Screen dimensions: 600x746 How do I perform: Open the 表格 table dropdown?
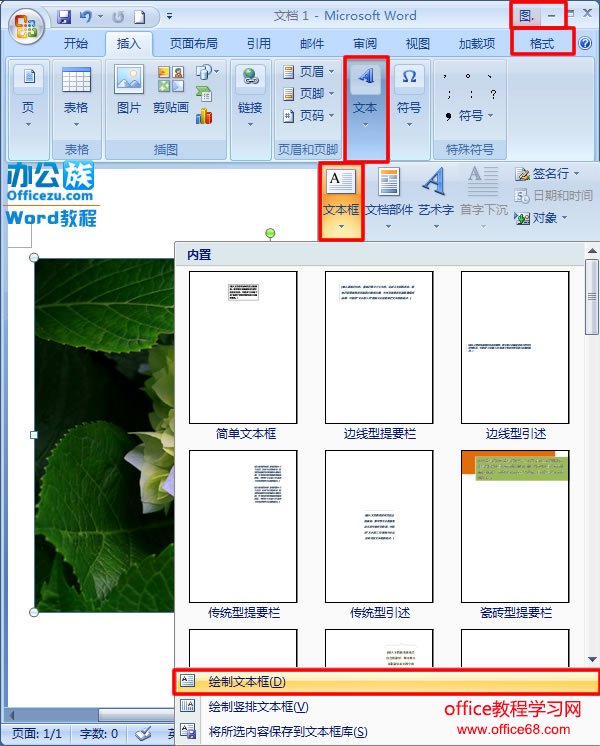pyautogui.click(x=76, y=98)
